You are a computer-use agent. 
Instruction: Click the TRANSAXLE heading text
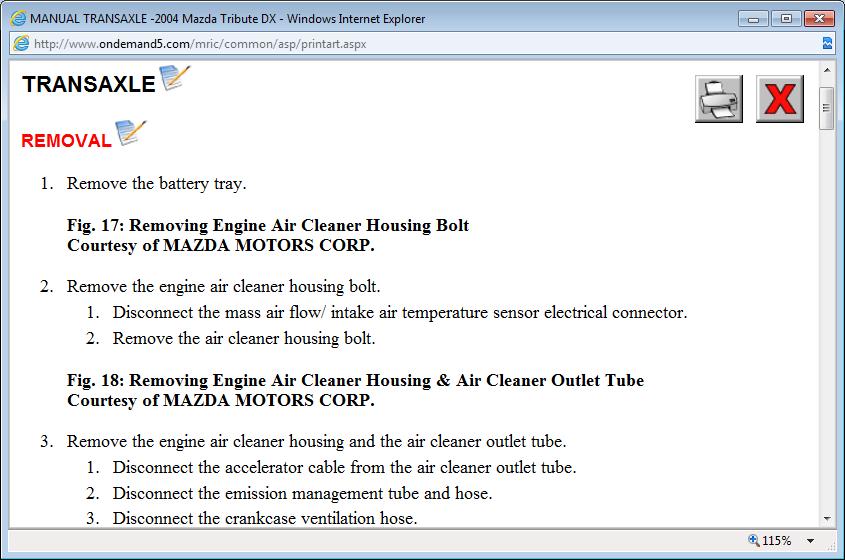89,84
